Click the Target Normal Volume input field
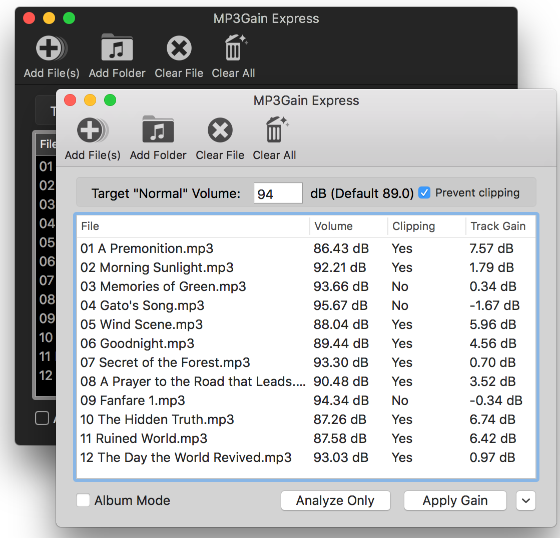The width and height of the screenshot is (560, 538). [x=278, y=193]
